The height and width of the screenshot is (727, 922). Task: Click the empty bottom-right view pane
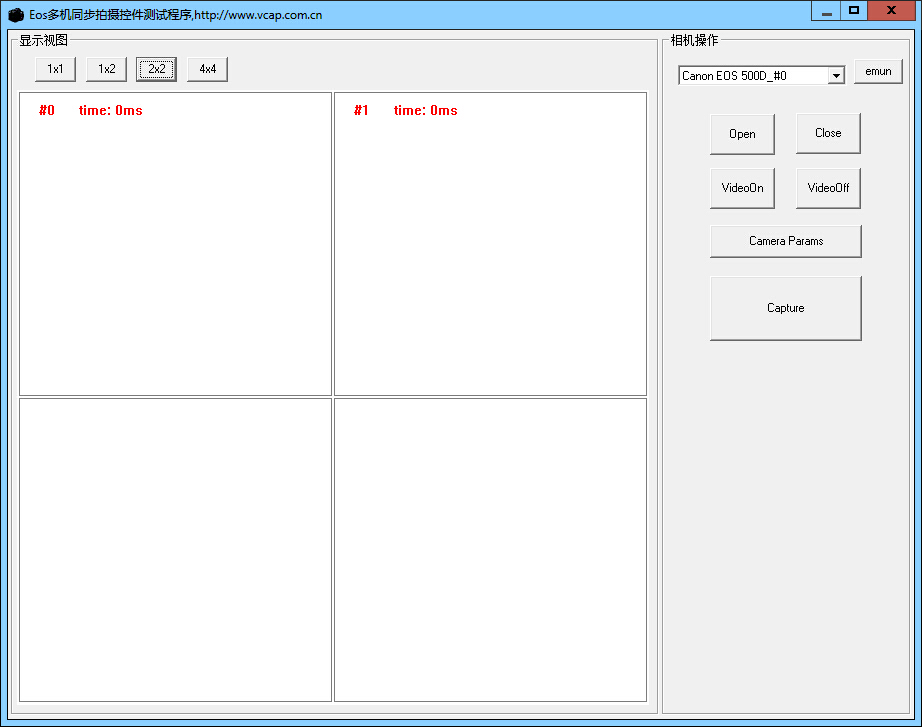[490, 550]
